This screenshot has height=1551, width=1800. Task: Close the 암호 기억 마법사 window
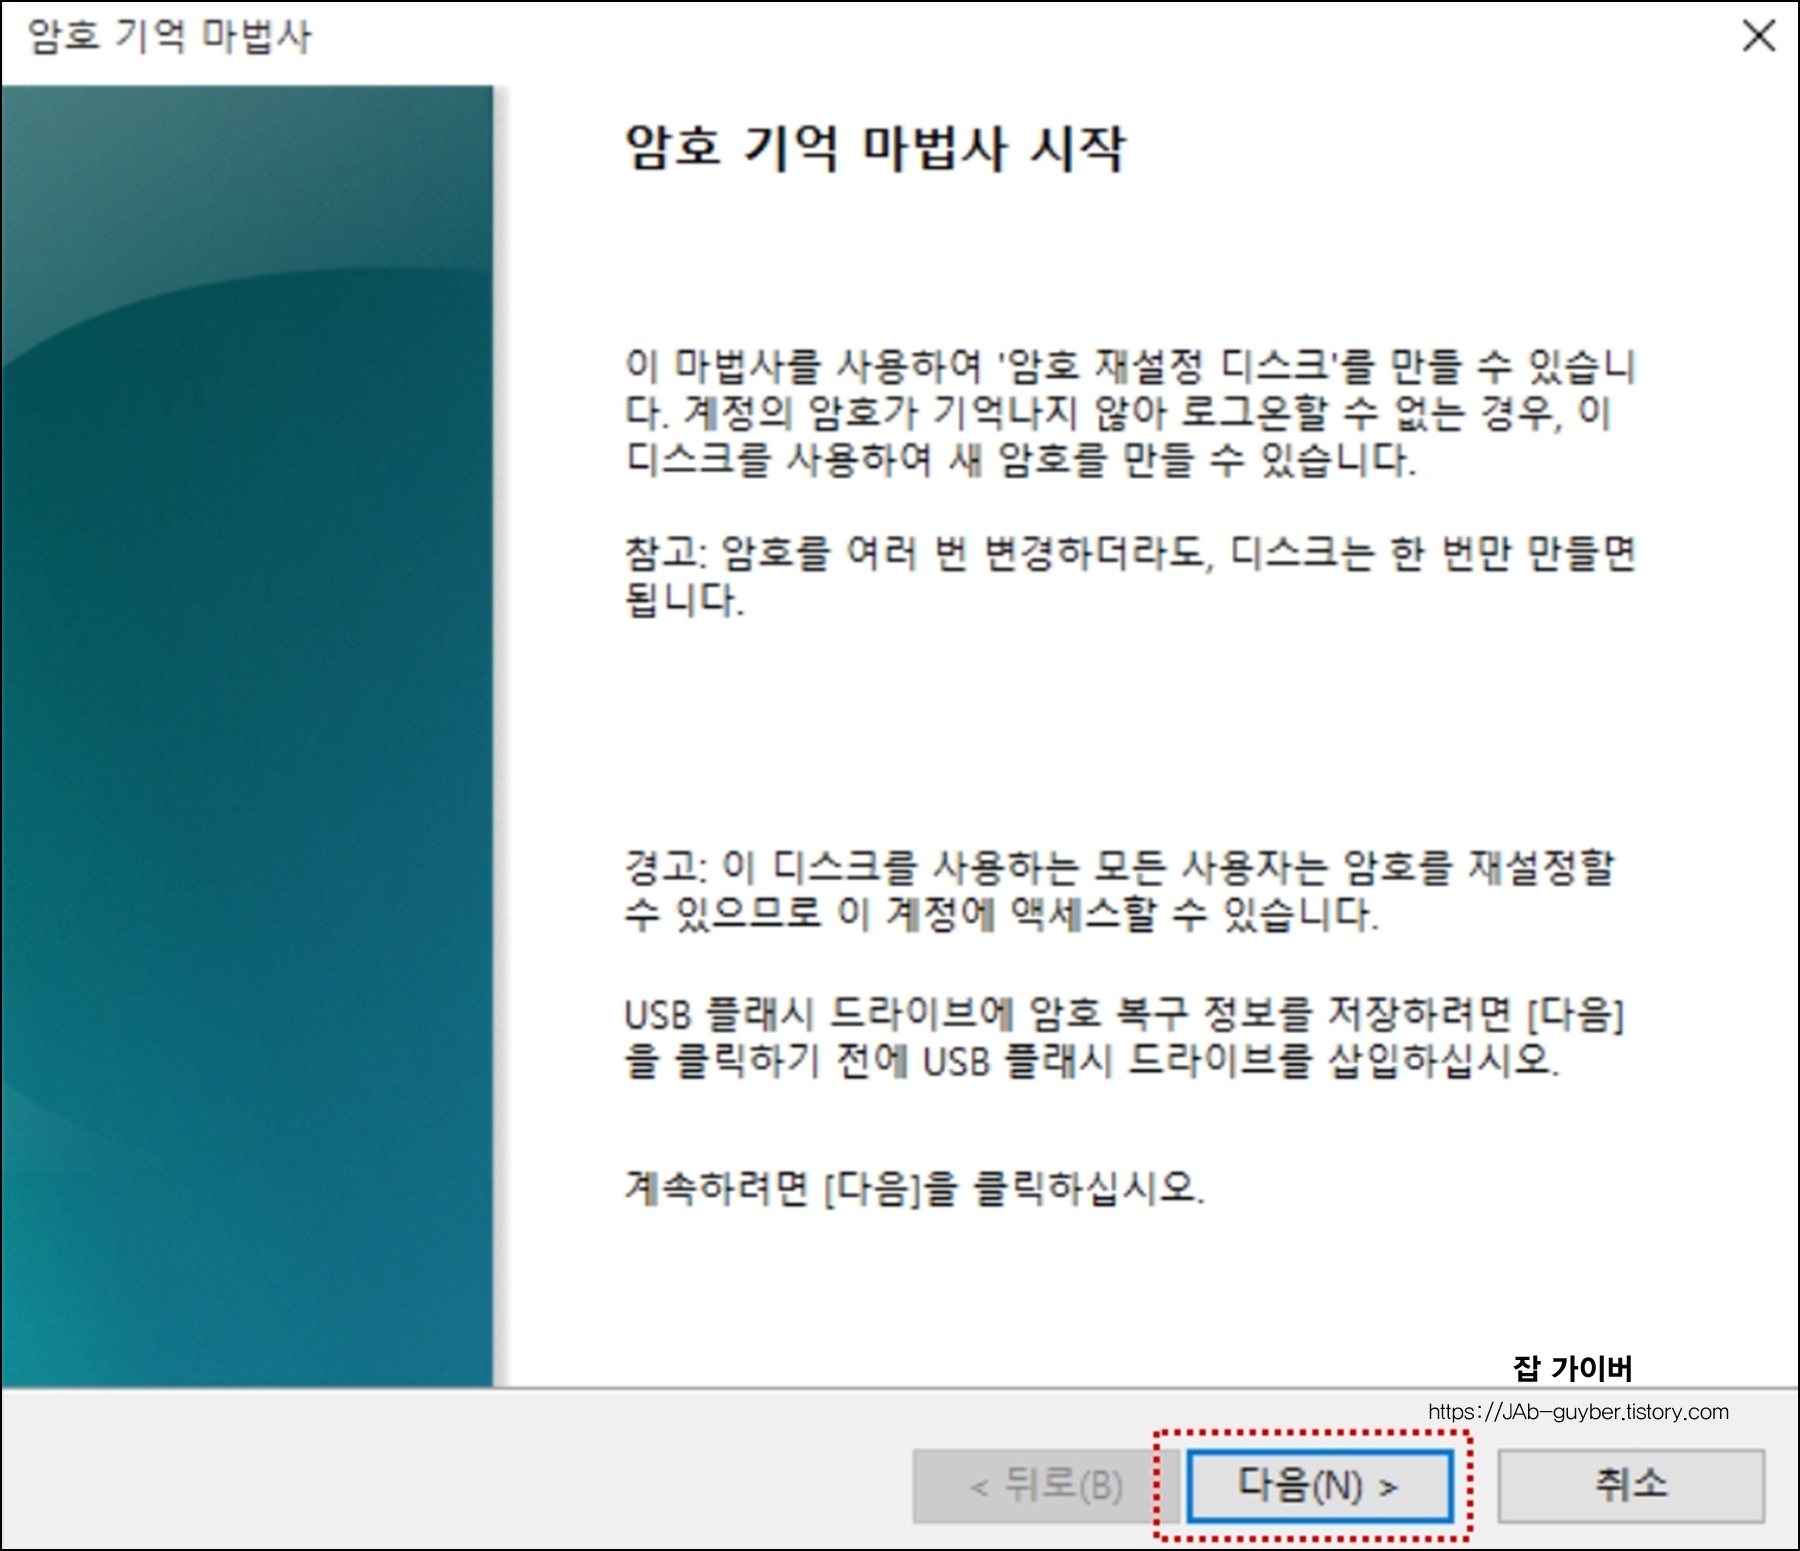click(1758, 37)
